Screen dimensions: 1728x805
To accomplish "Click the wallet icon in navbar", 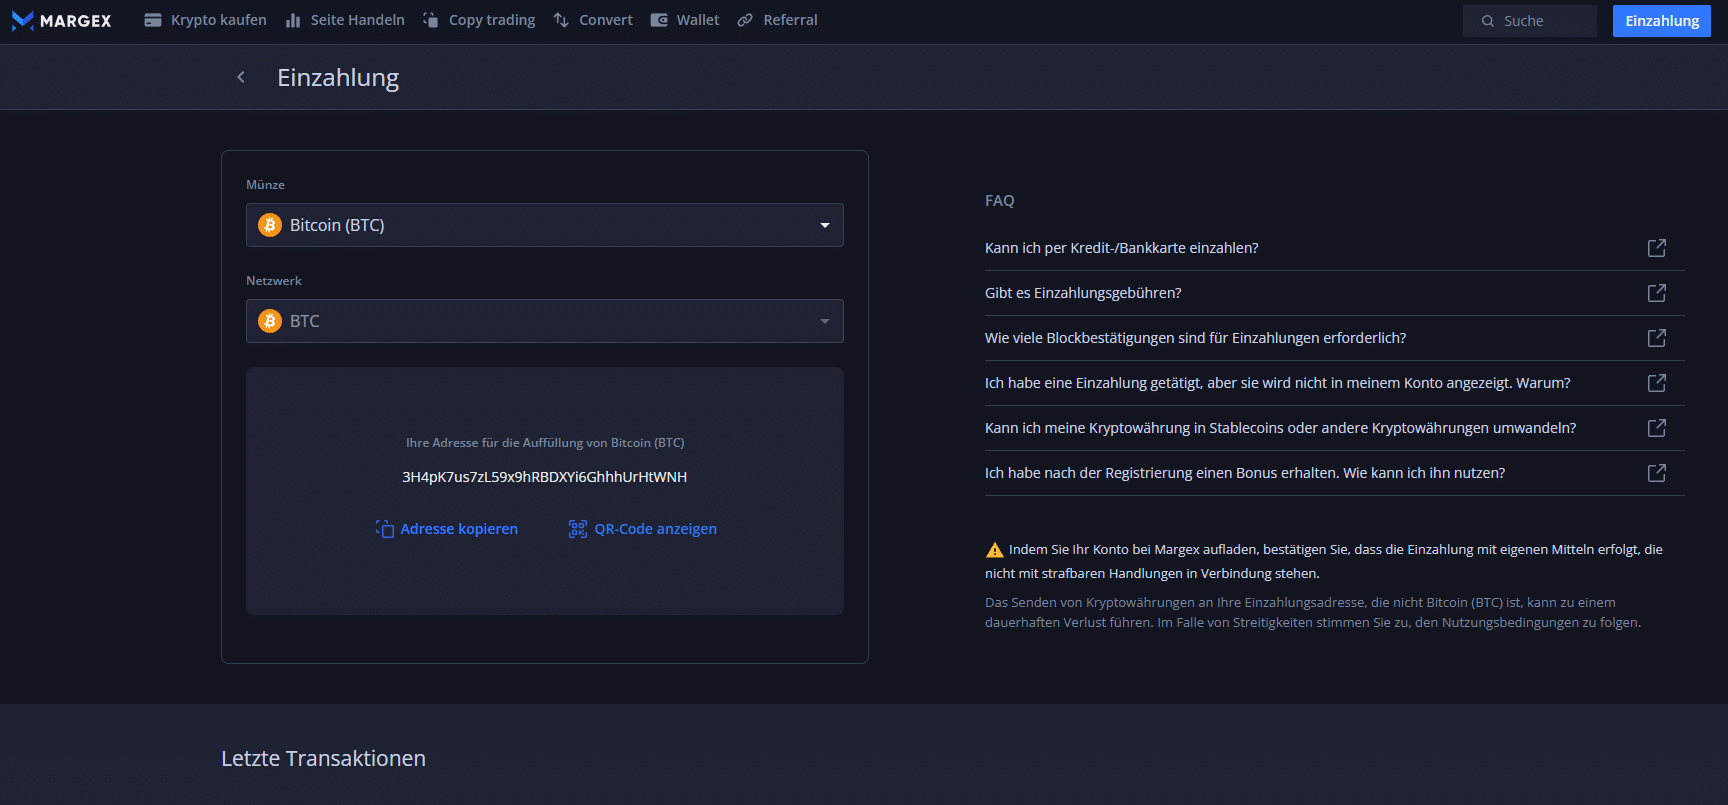I will [x=659, y=20].
